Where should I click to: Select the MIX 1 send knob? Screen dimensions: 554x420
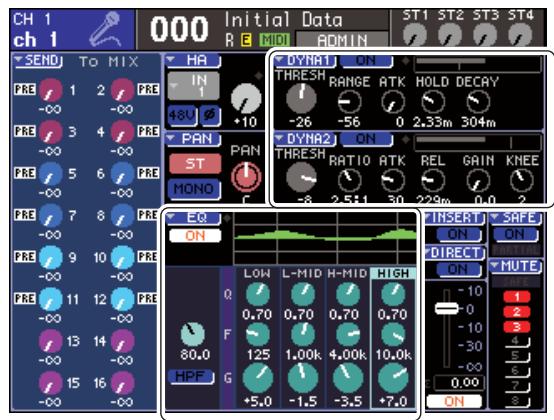[51, 90]
